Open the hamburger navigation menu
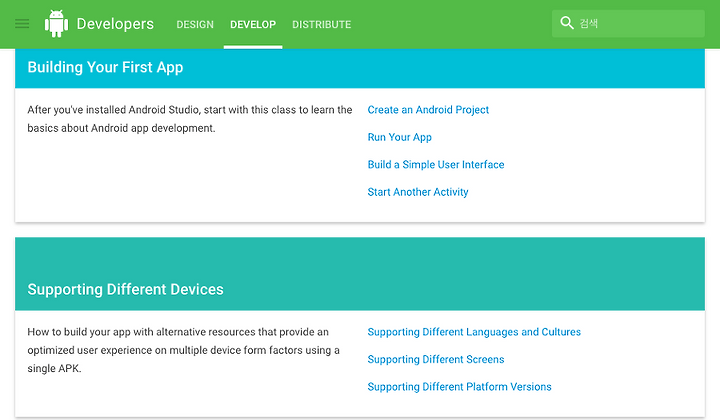 (x=22, y=24)
